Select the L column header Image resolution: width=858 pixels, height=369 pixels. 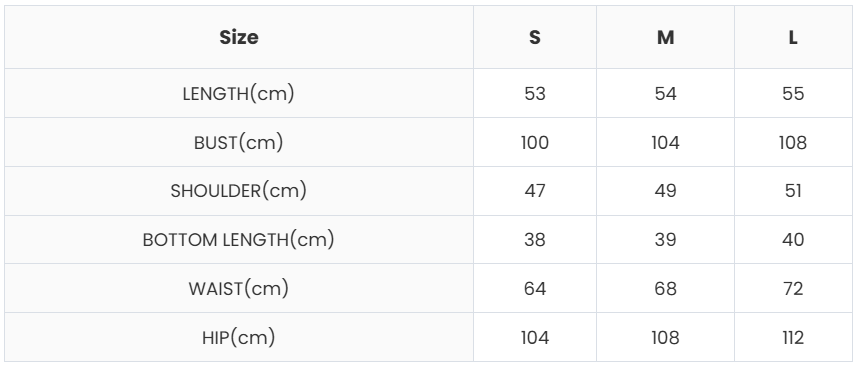click(x=793, y=37)
